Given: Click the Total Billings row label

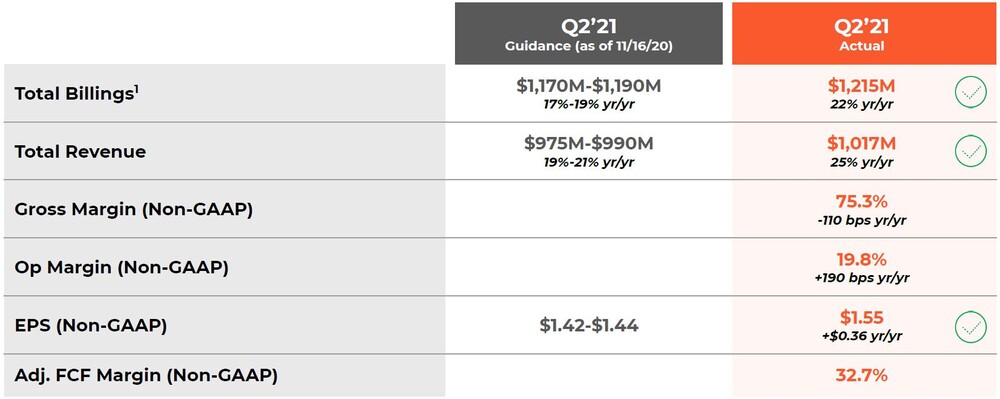Looking at the screenshot, I should (x=77, y=93).
